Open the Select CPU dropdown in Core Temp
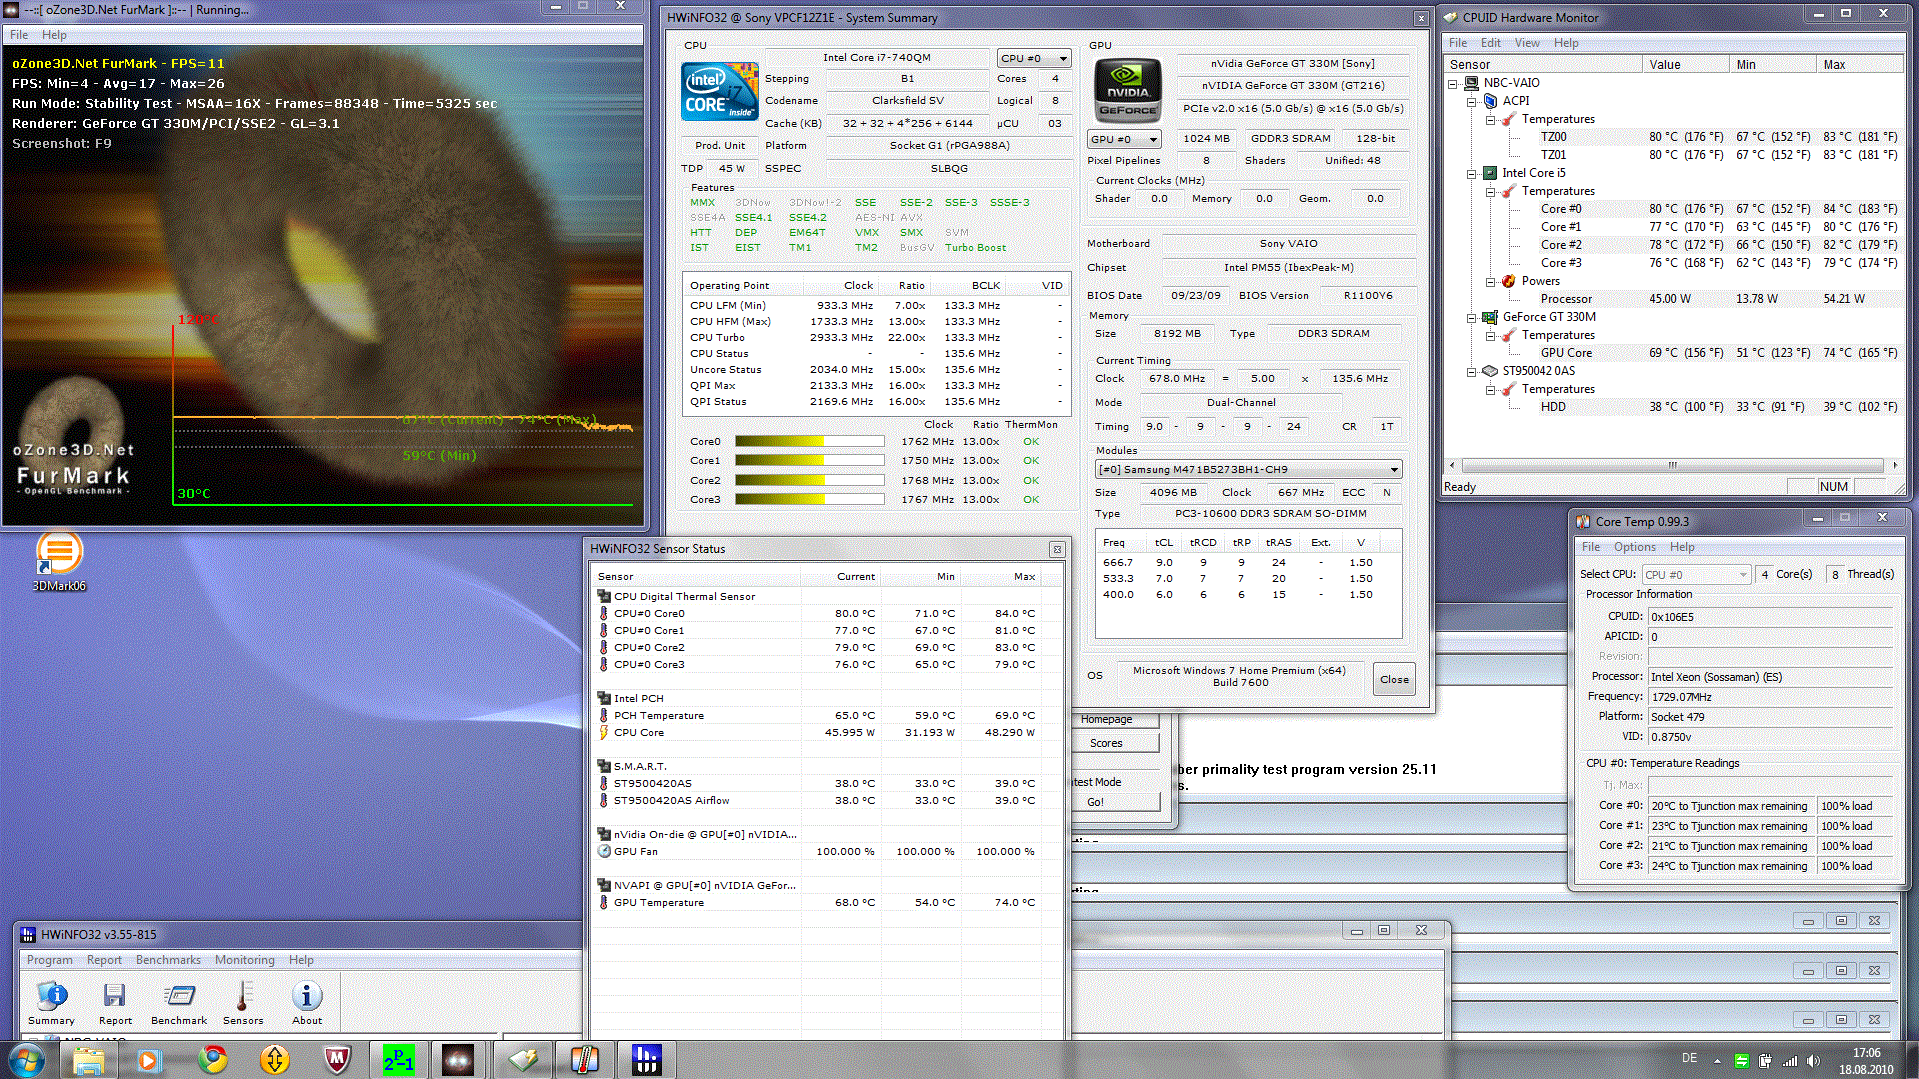Image resolution: width=1919 pixels, height=1079 pixels. 1697,575
